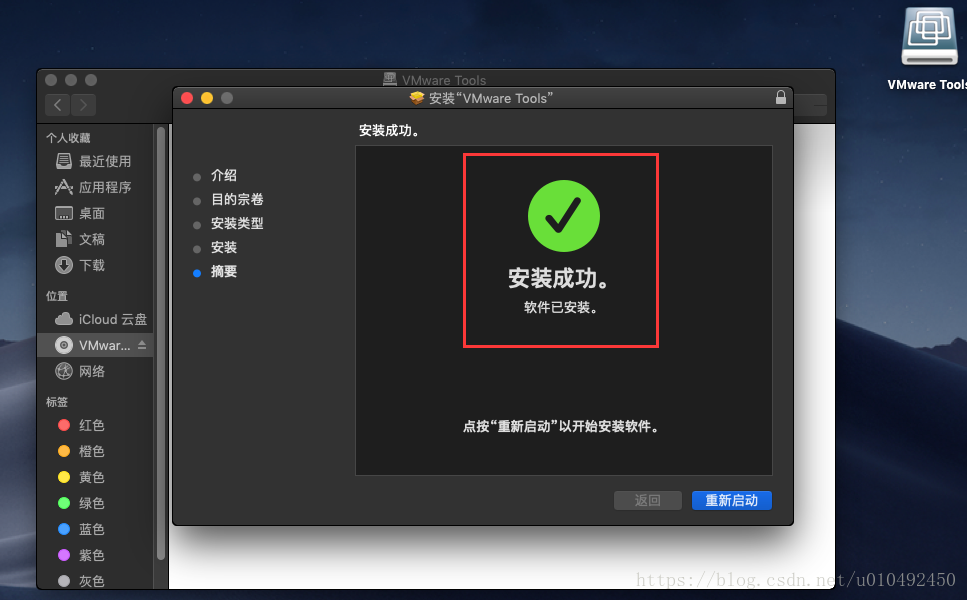Open 最近使用 in Finder sidebar
This screenshot has height=600, width=967.
(x=93, y=162)
